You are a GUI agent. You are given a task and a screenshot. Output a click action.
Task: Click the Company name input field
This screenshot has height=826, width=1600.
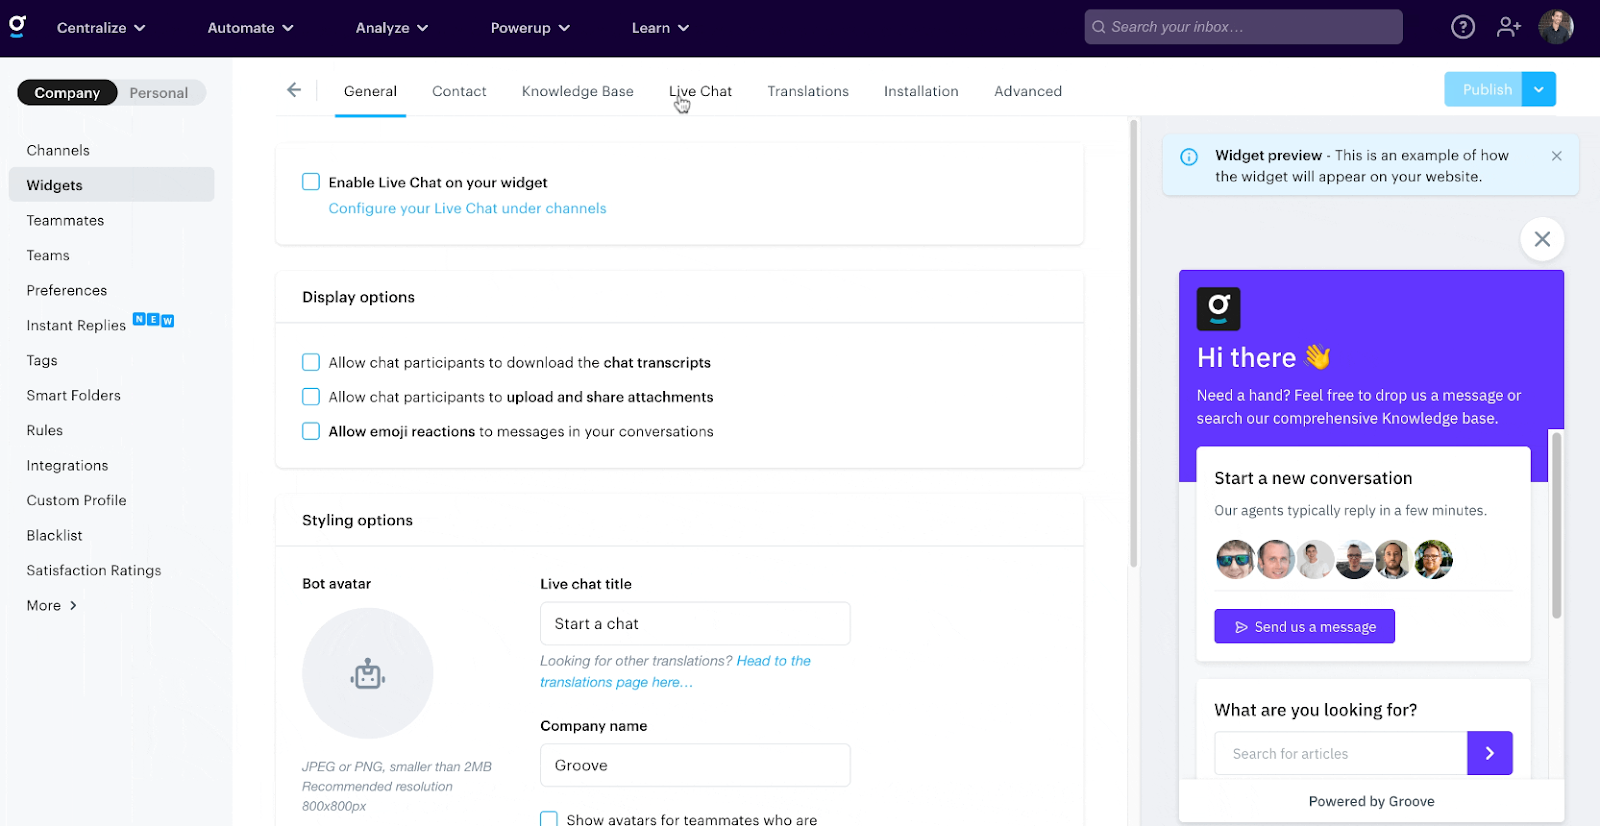(694, 765)
